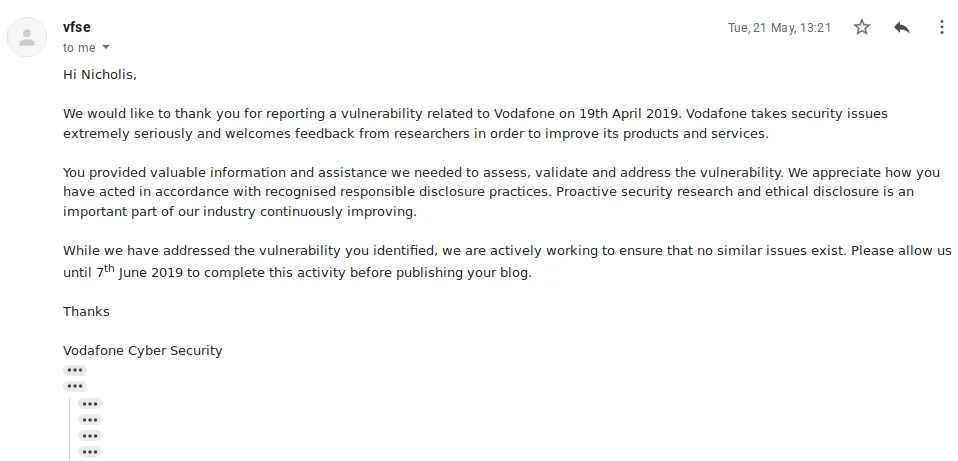Click the greeting "Hi Nicholis,"

pos(100,74)
